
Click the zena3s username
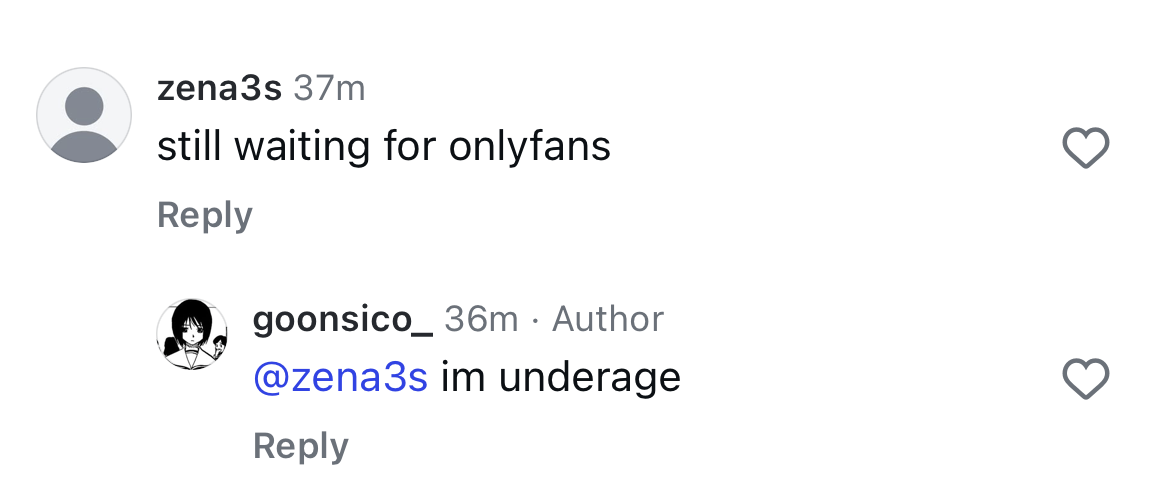coord(219,89)
